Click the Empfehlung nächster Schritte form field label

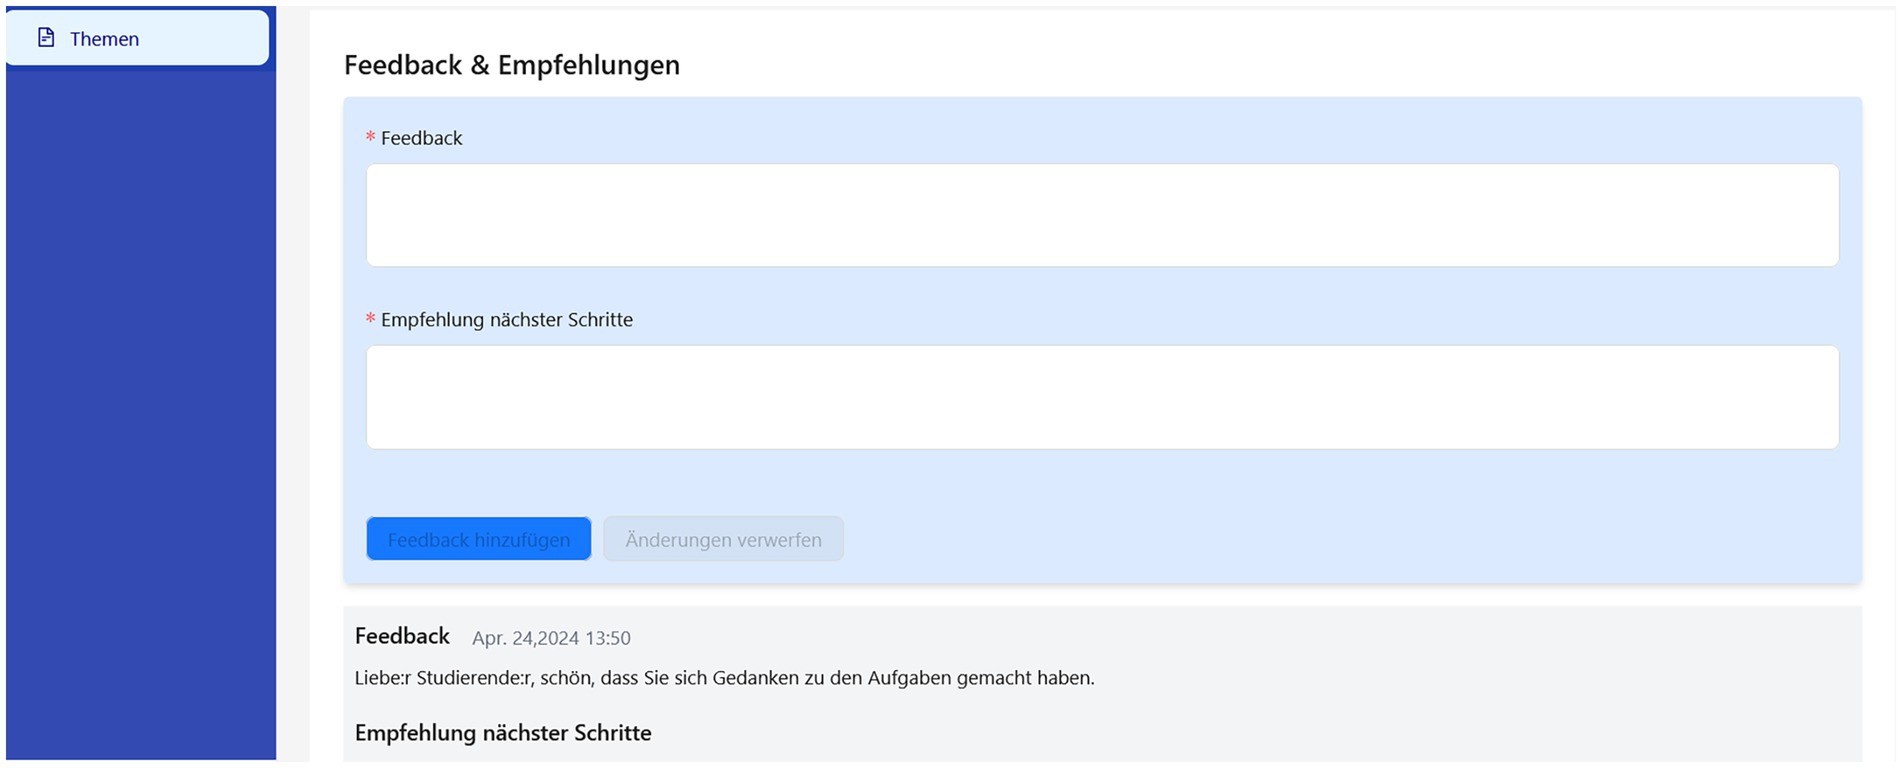point(506,320)
